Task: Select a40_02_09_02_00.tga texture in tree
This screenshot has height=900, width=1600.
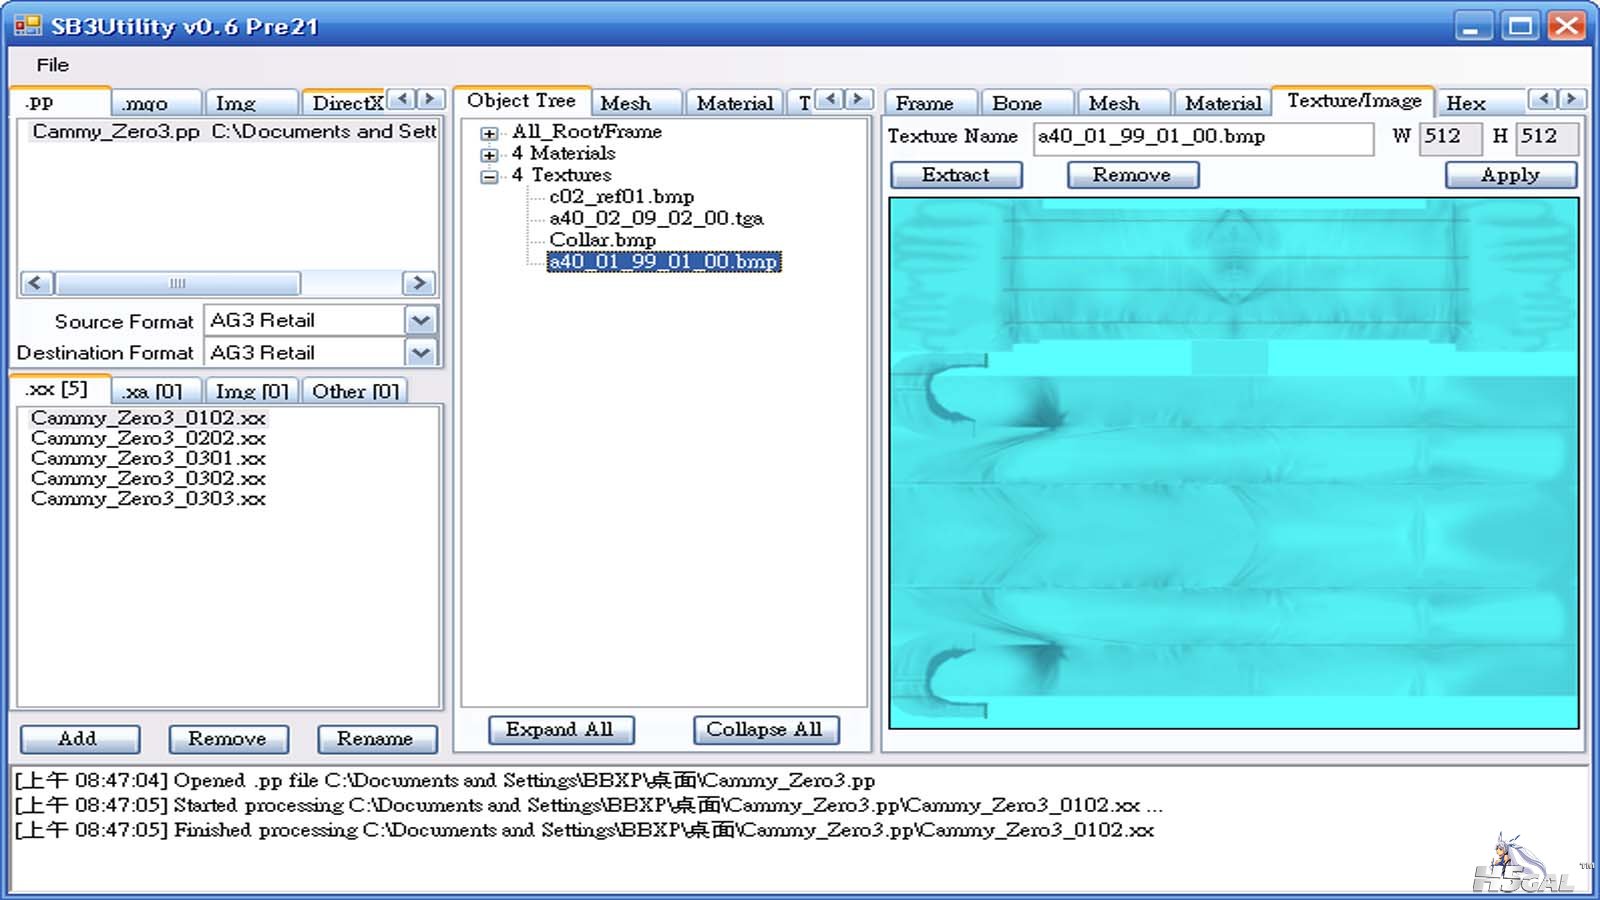Action: (656, 218)
